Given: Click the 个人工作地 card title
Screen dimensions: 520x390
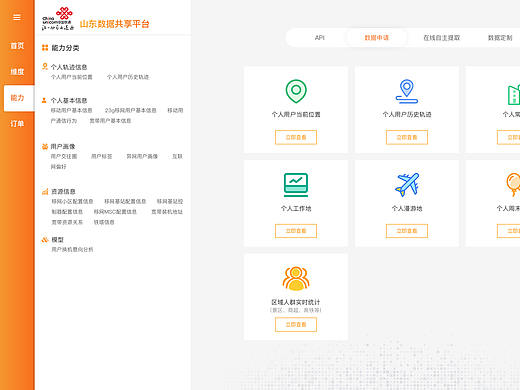Looking at the screenshot, I should pyautogui.click(x=296, y=208).
